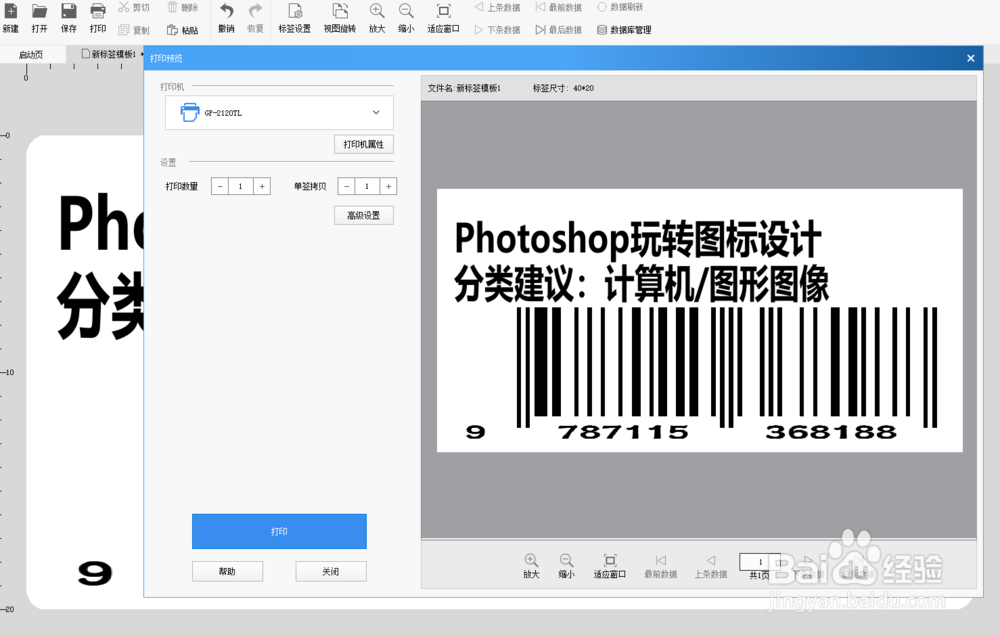
Task: Undo last action with 撤销
Action: 226,18
